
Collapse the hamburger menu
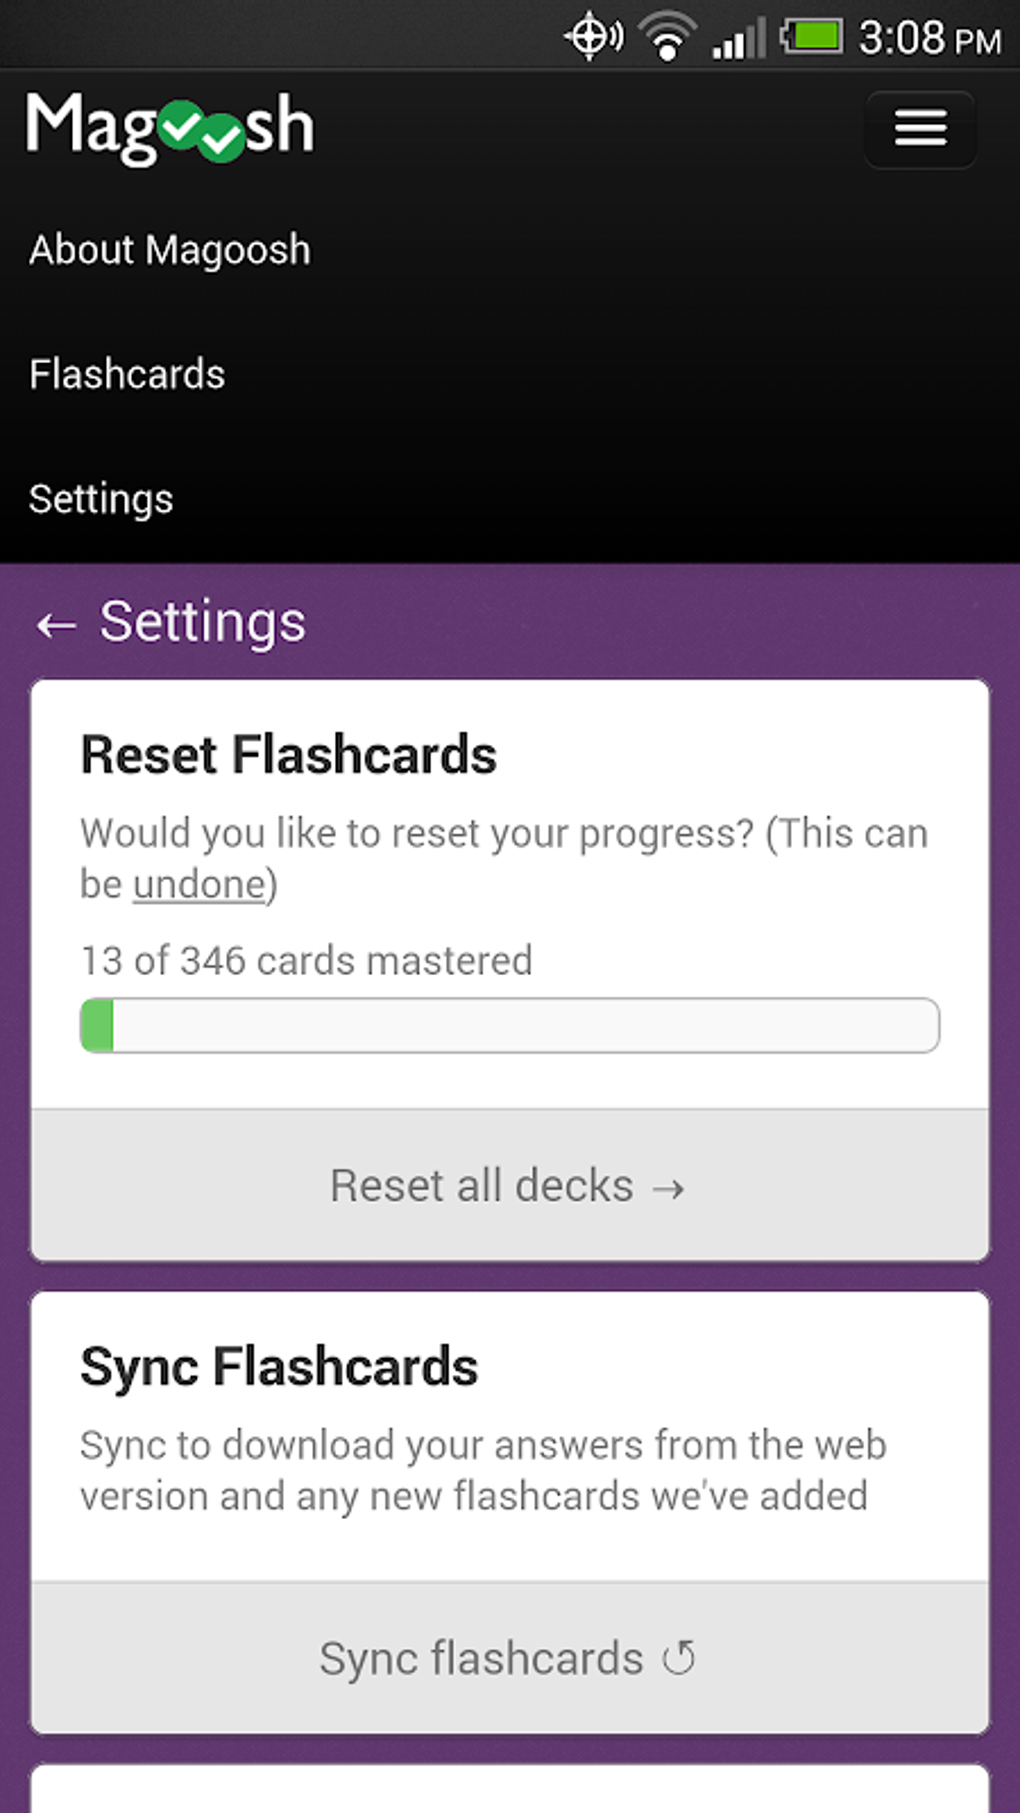920,129
